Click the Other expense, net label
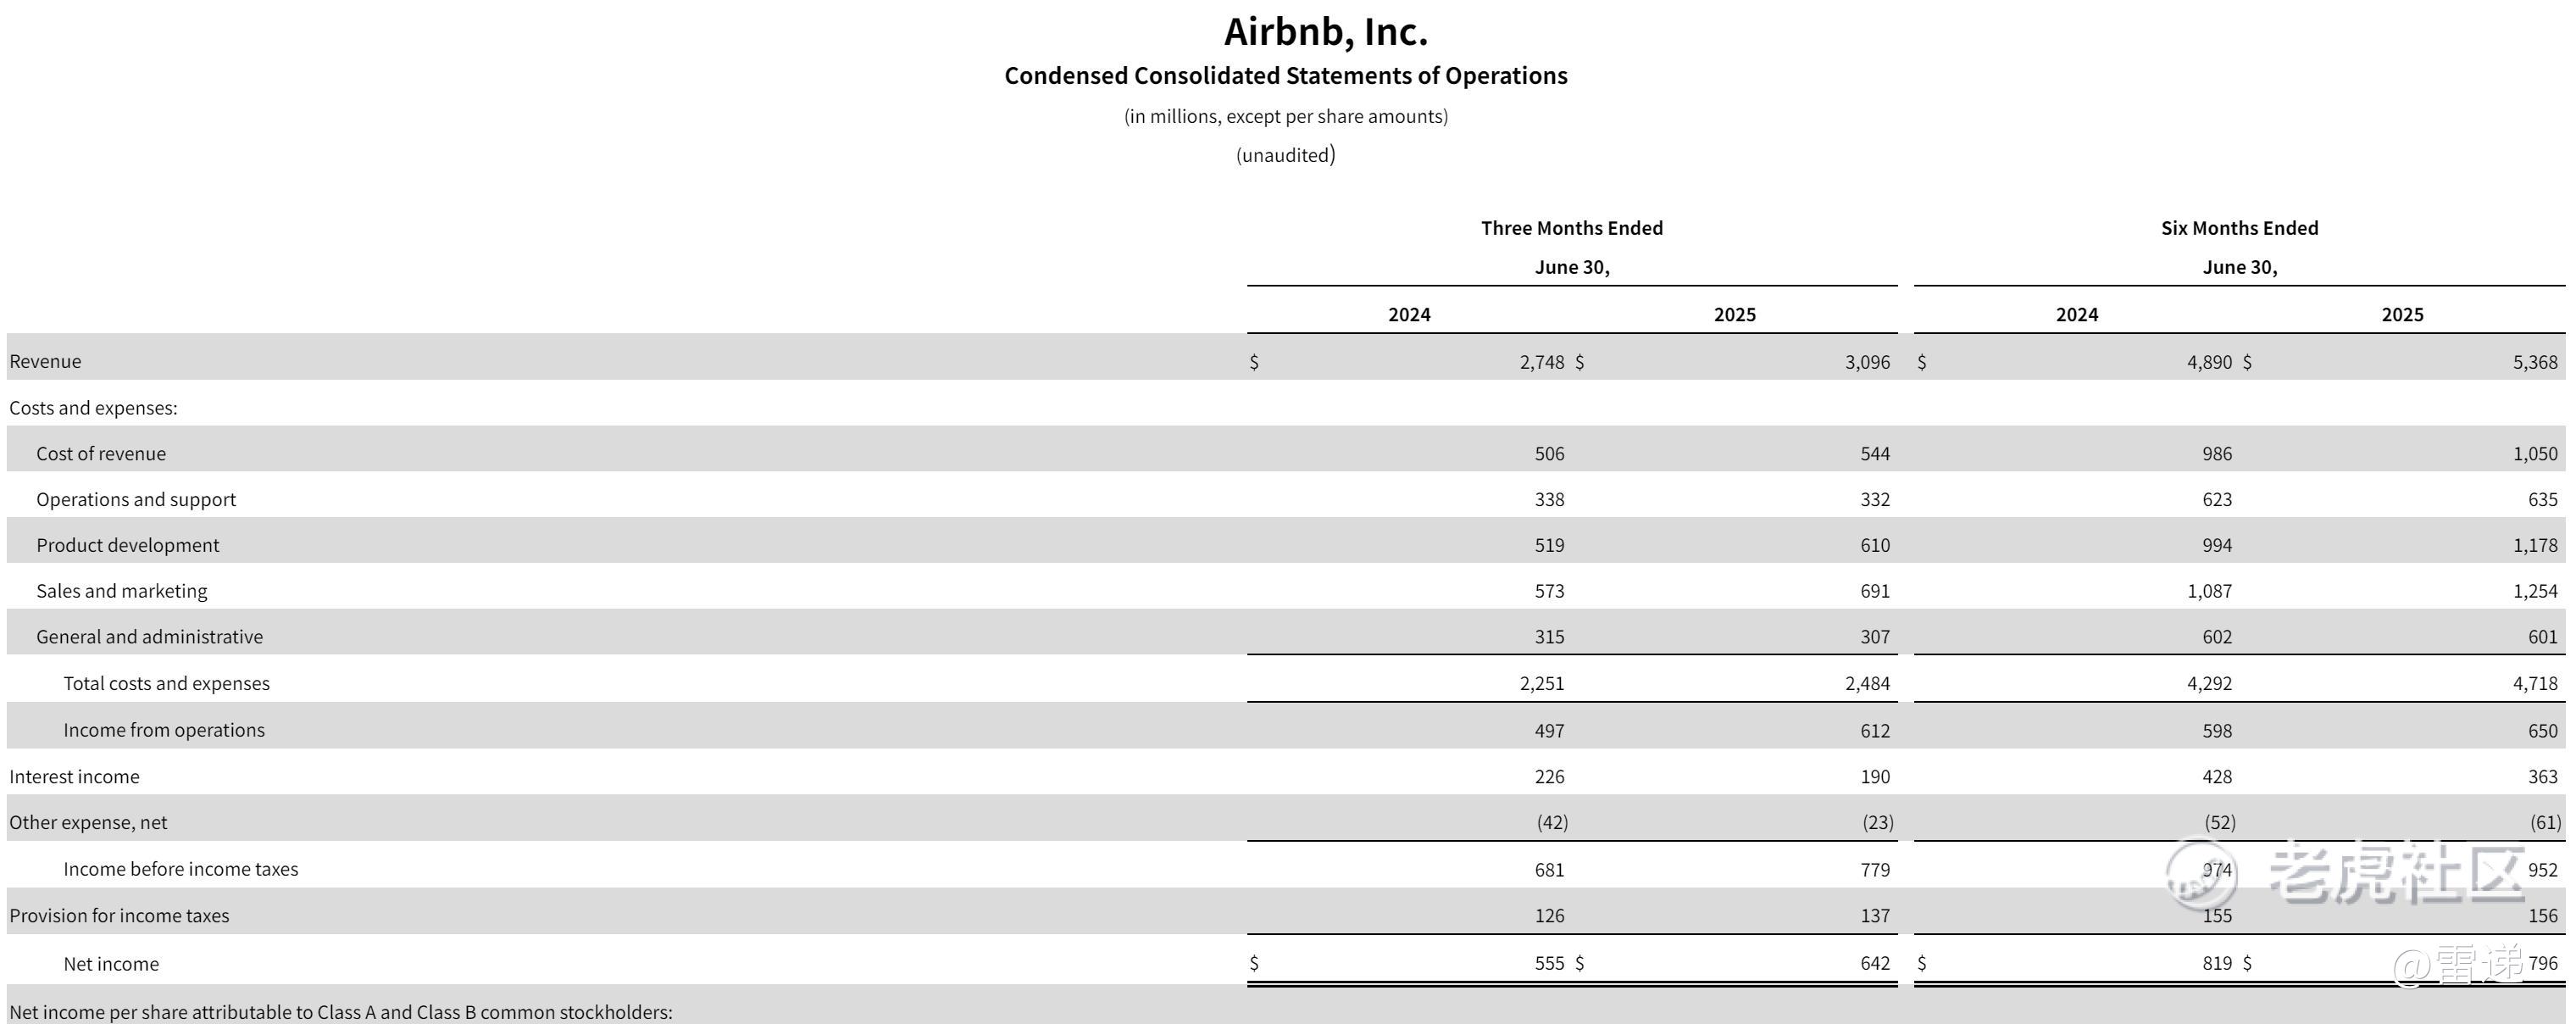 point(88,822)
